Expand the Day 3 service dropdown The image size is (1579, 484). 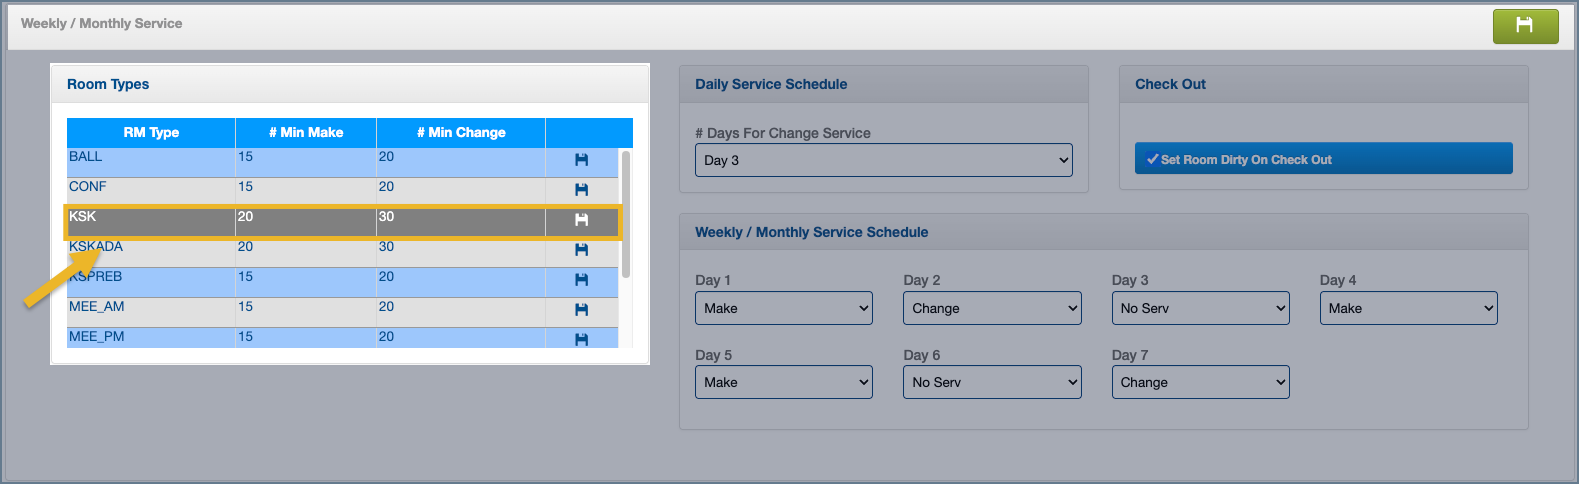pyautogui.click(x=1200, y=308)
